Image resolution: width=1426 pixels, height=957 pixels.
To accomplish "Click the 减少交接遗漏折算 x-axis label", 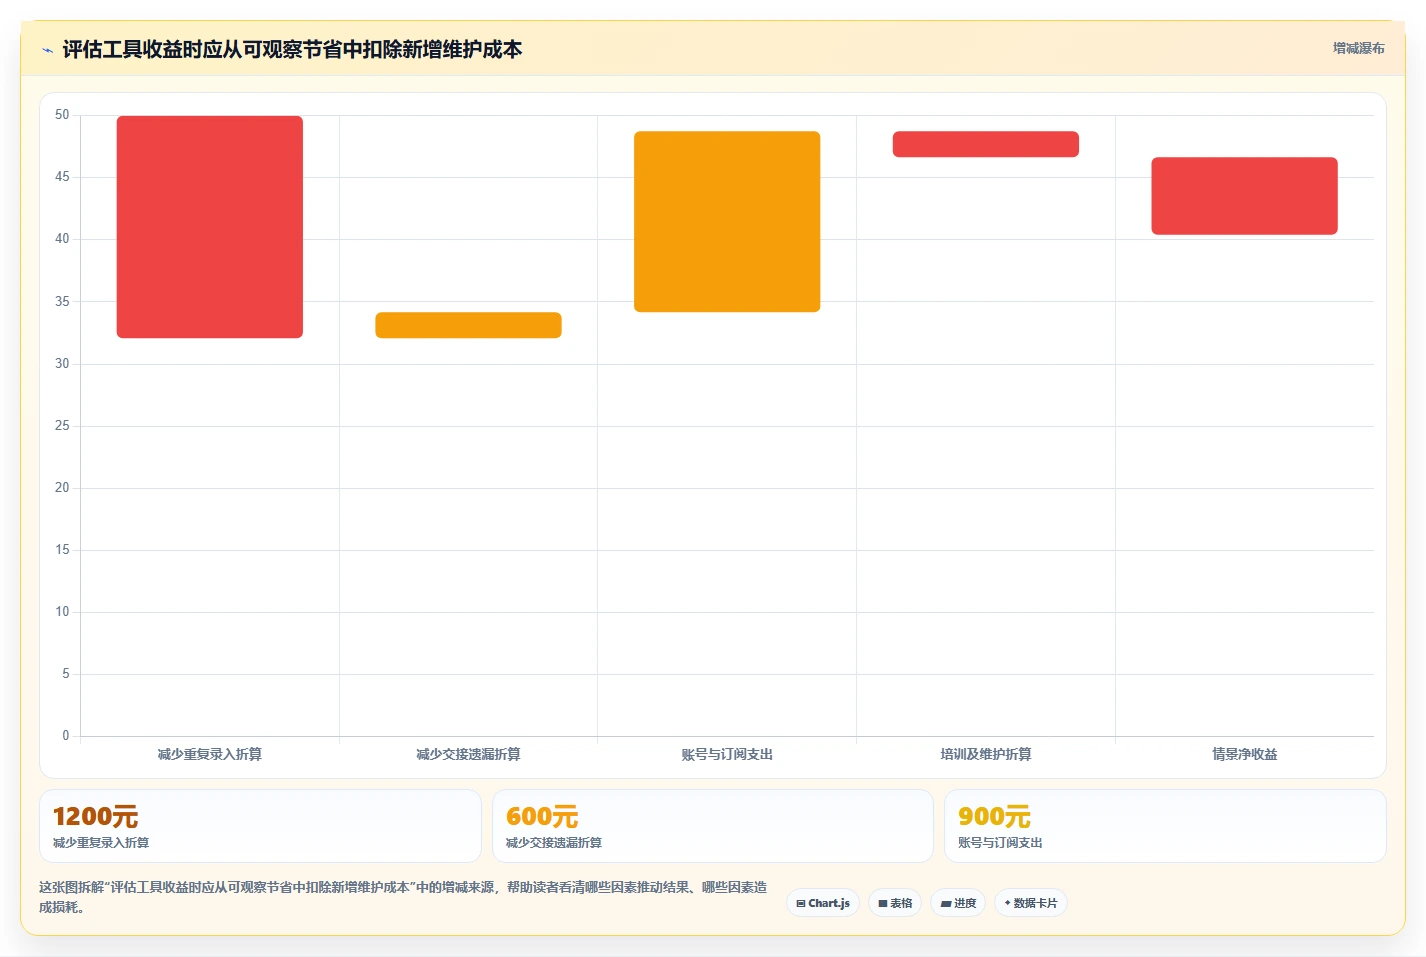I will (468, 754).
